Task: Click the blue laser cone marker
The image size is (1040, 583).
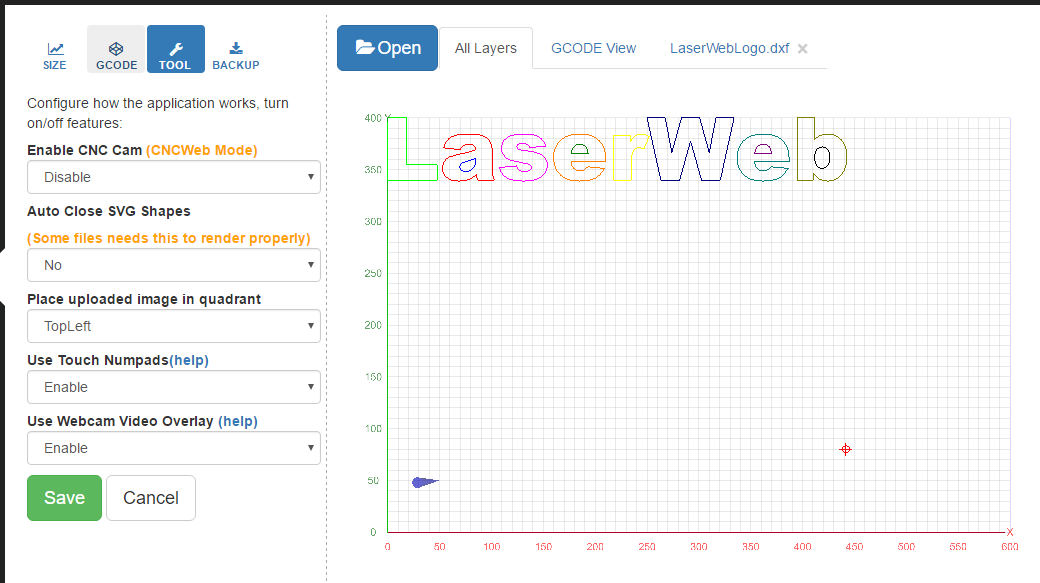Action: click(x=424, y=482)
